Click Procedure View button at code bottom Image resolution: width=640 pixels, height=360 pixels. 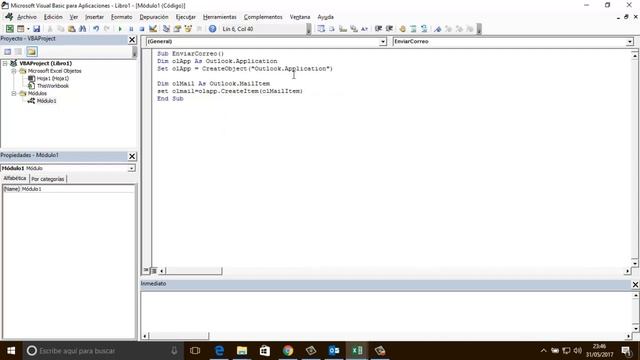pyautogui.click(x=146, y=270)
